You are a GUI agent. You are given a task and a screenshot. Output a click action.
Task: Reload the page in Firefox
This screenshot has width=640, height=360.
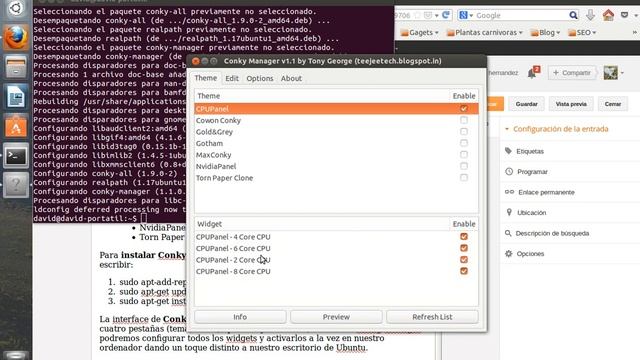click(x=446, y=15)
